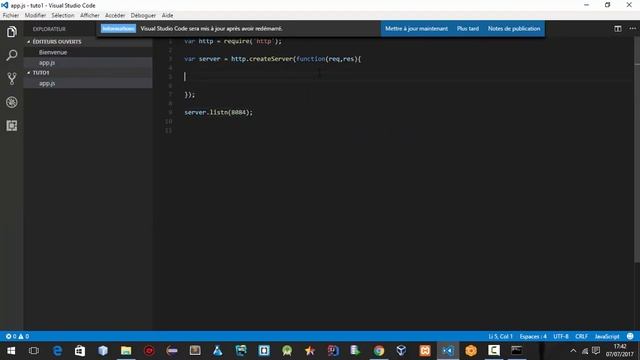Open the command prompt taskbar icon
Screen dimensions: 640x360
click(x=517, y=351)
